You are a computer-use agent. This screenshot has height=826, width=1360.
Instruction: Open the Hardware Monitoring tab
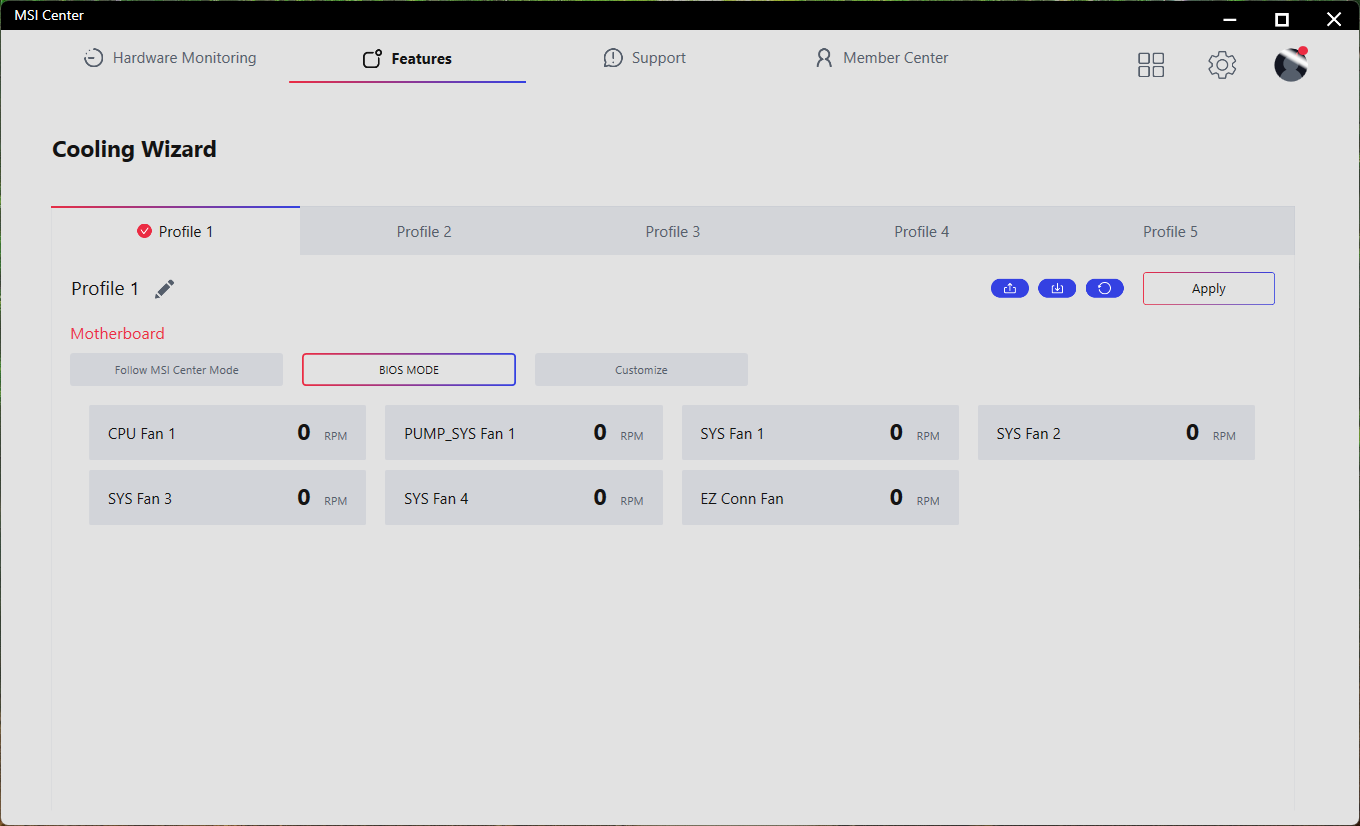170,58
